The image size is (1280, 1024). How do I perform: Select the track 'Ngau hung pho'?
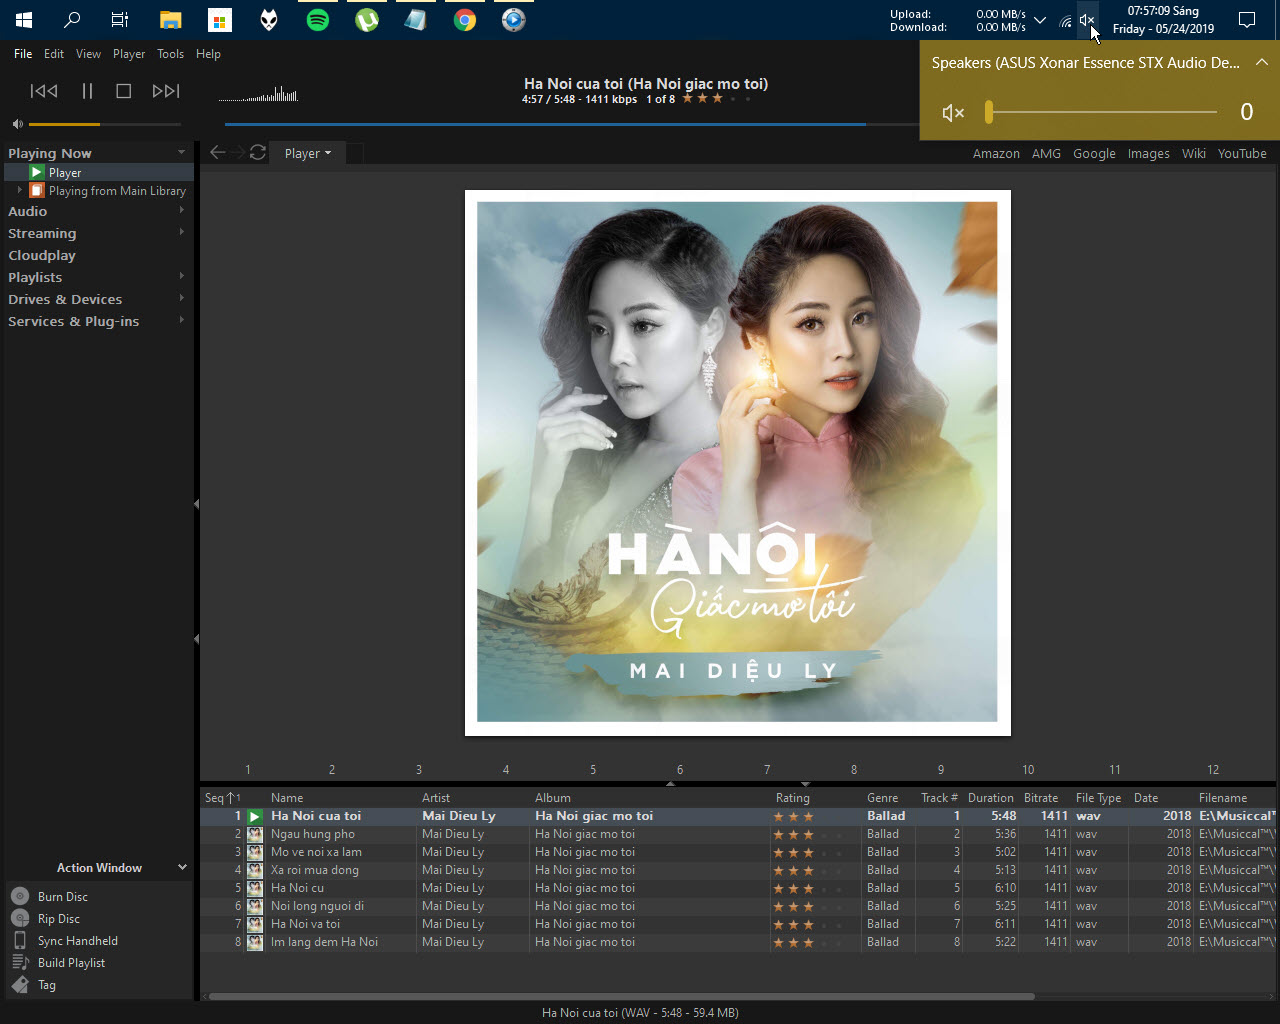tap(313, 833)
